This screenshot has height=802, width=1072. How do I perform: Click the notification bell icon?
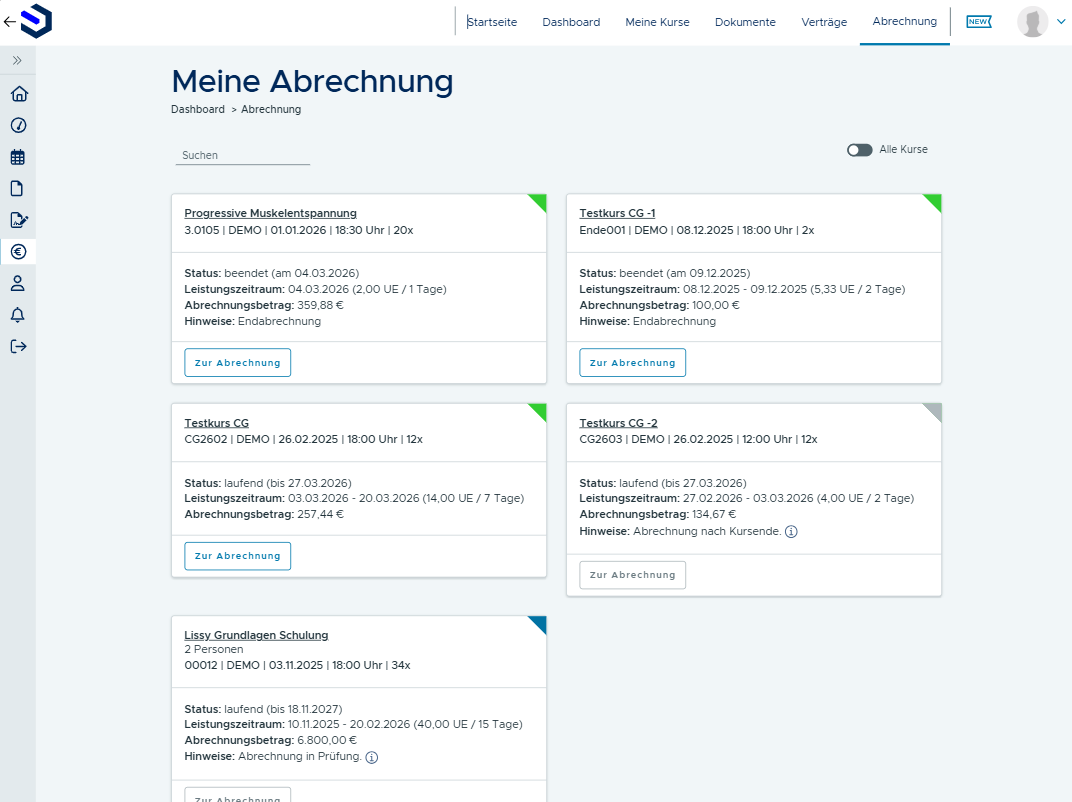(18, 315)
